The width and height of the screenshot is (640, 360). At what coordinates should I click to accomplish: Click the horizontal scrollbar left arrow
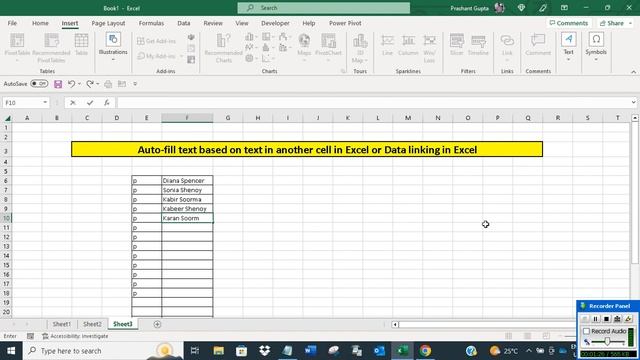point(395,324)
